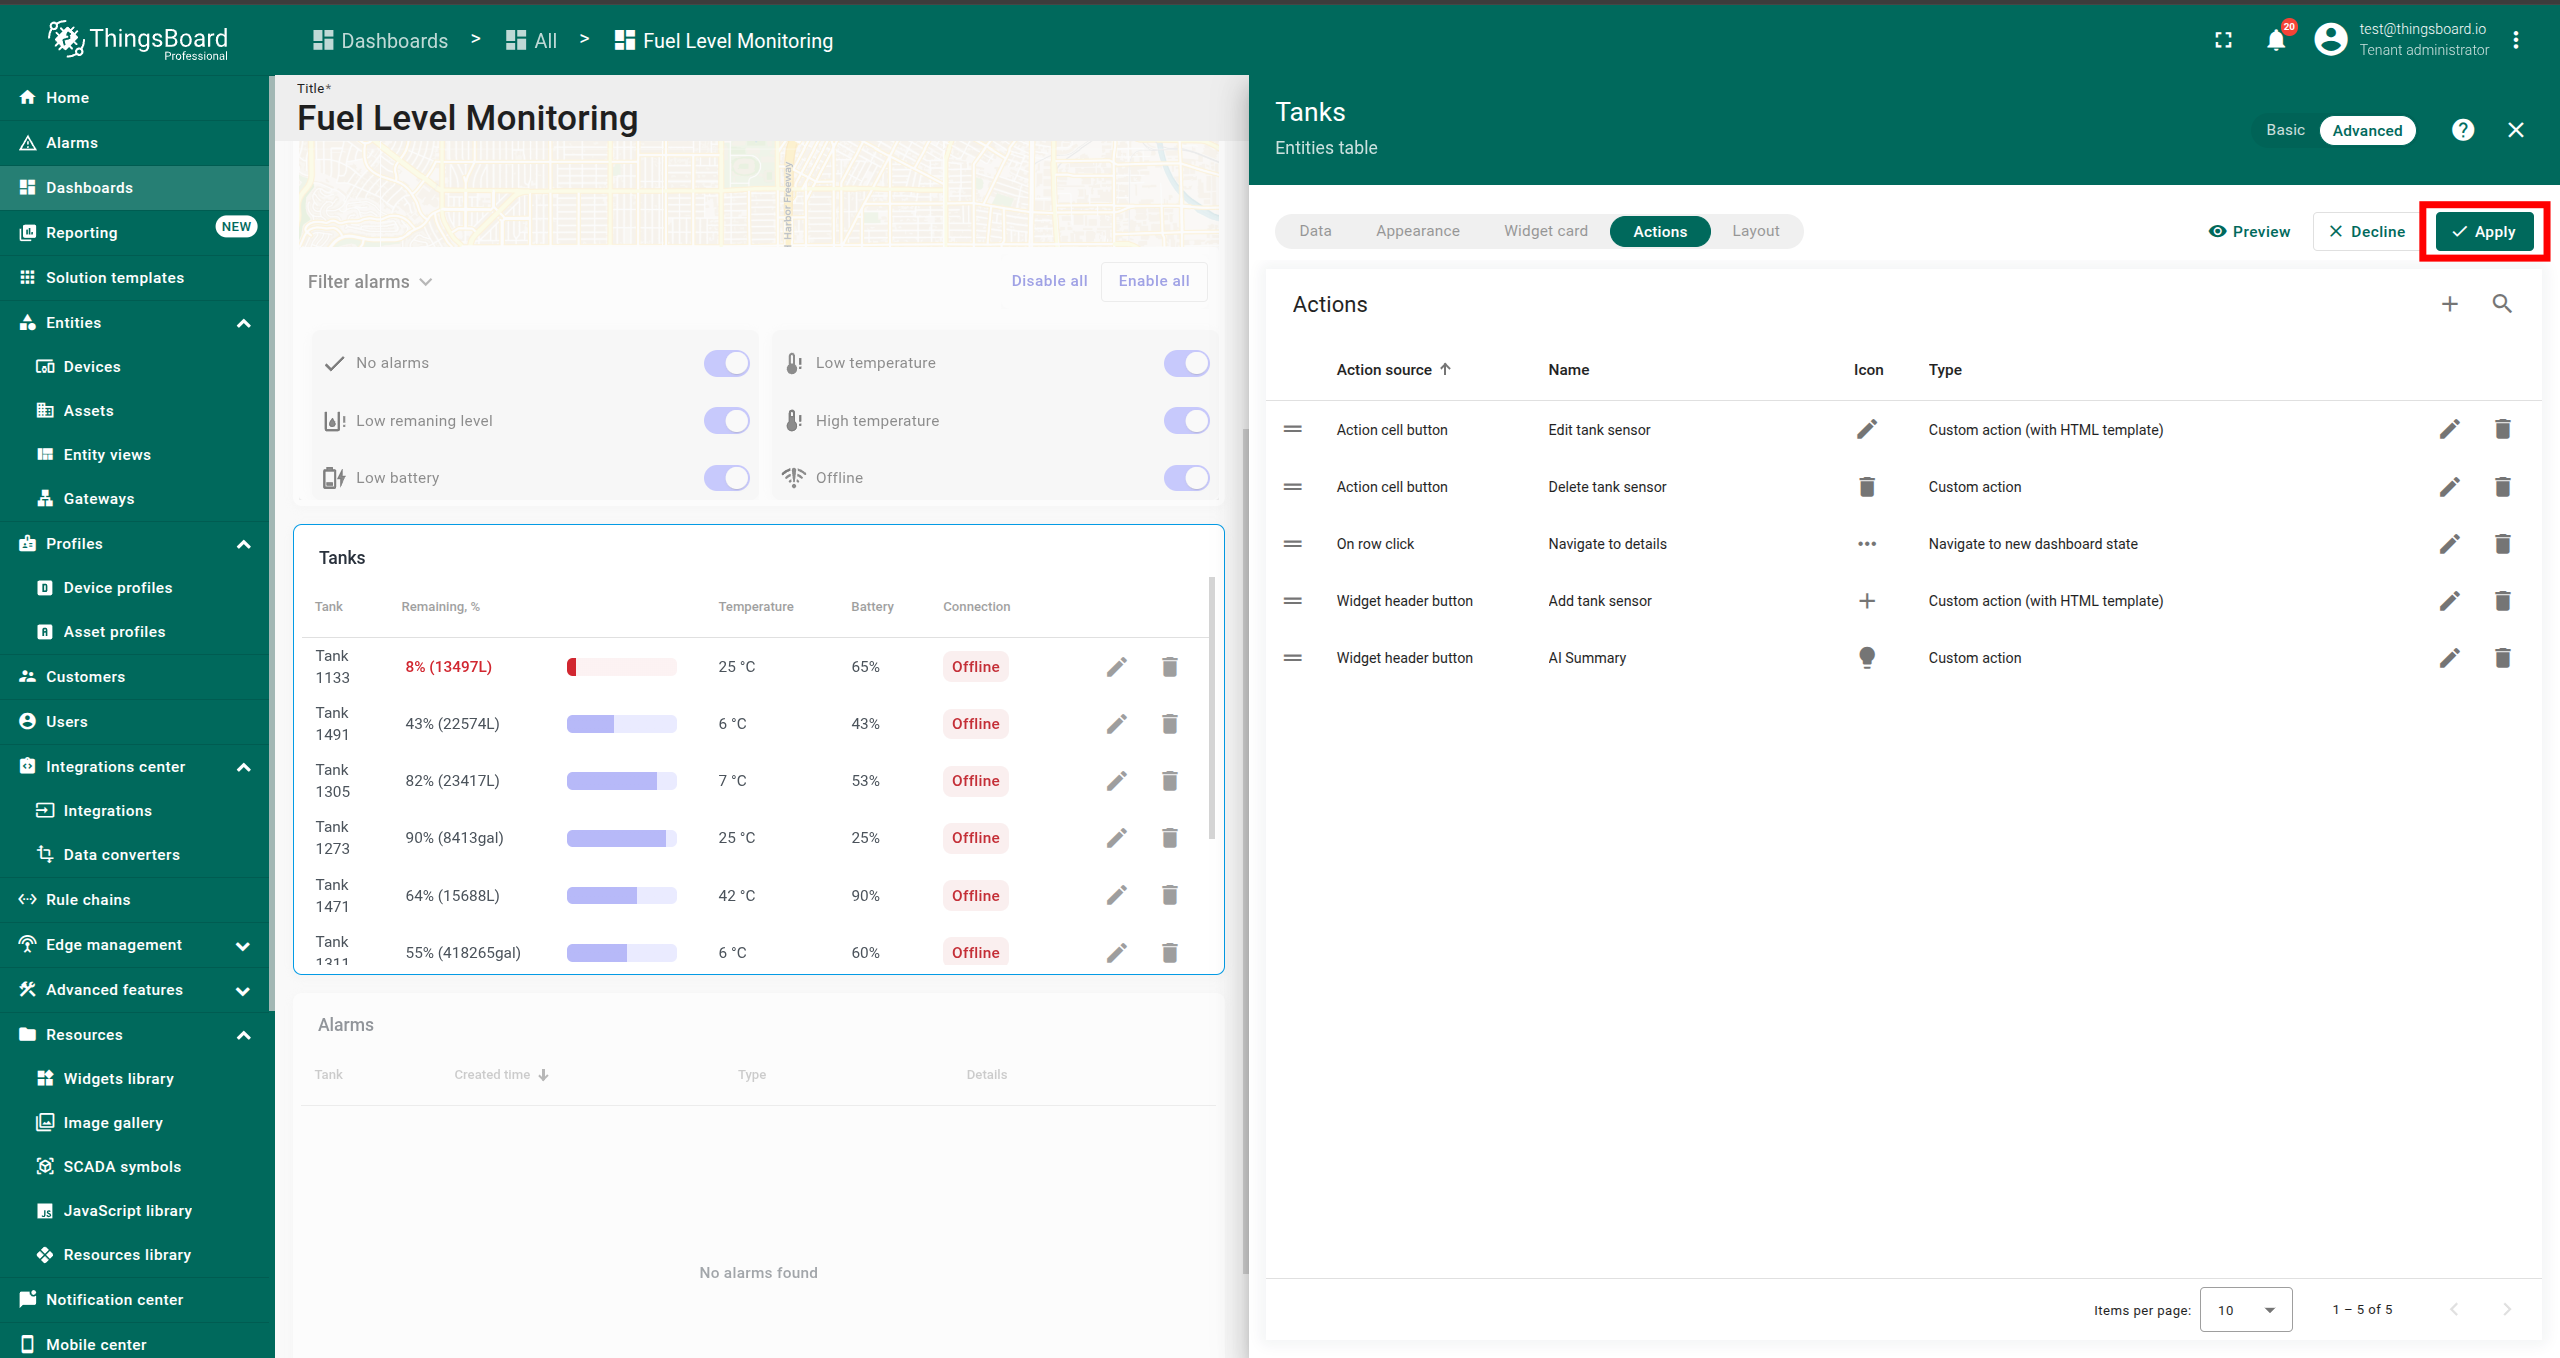Open Items per page dropdown

pyautogui.click(x=2246, y=1310)
